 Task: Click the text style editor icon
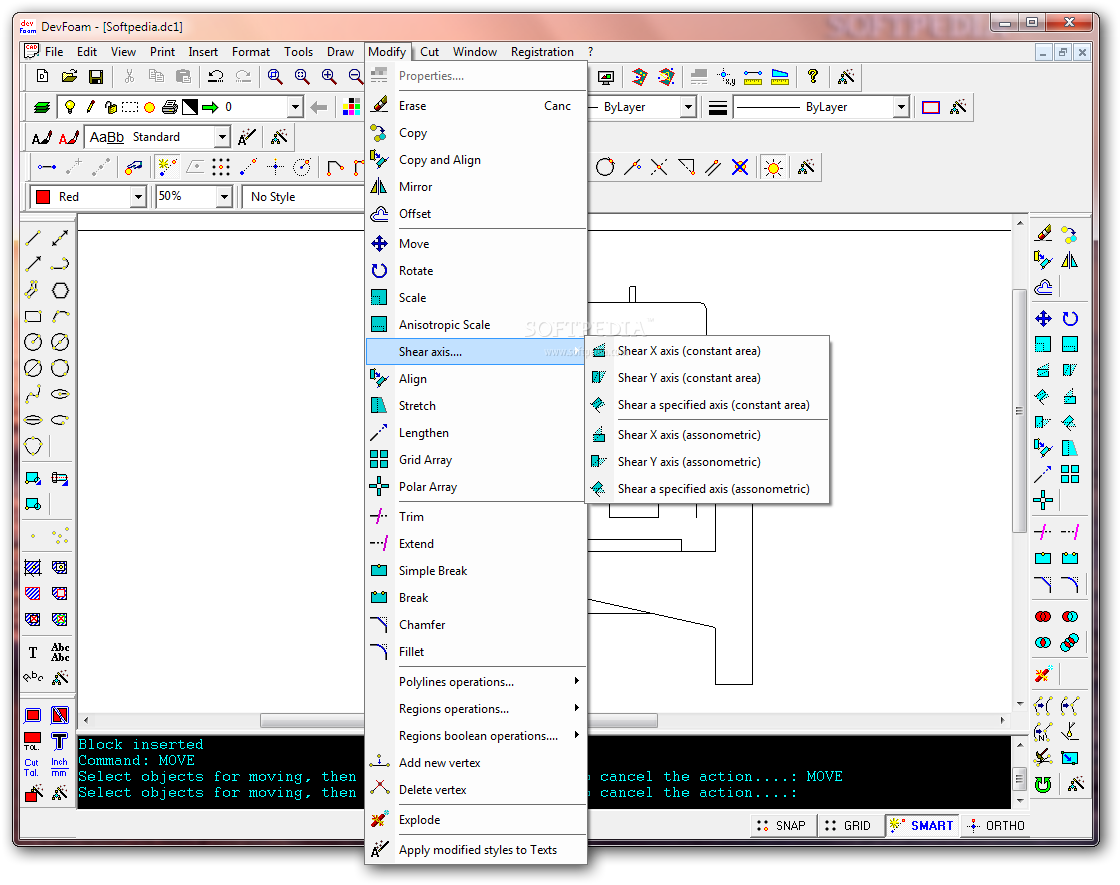(x=246, y=137)
